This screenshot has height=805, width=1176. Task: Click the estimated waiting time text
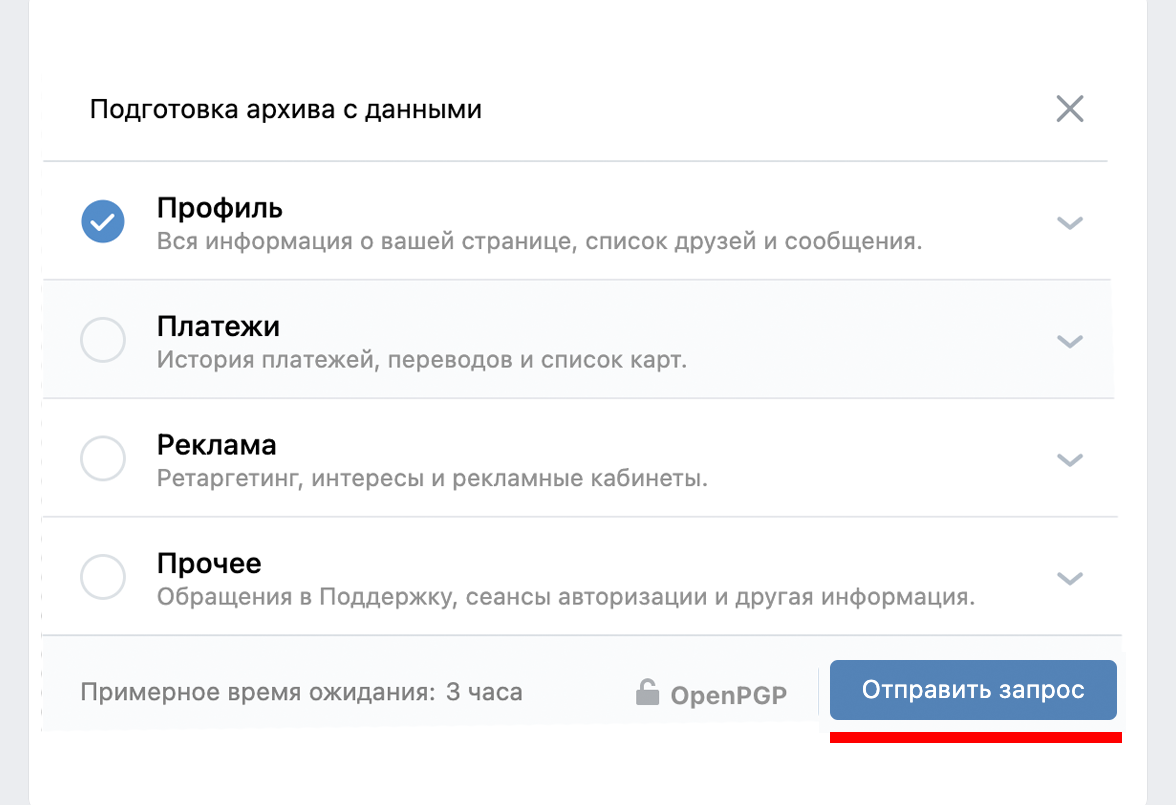tap(300, 691)
